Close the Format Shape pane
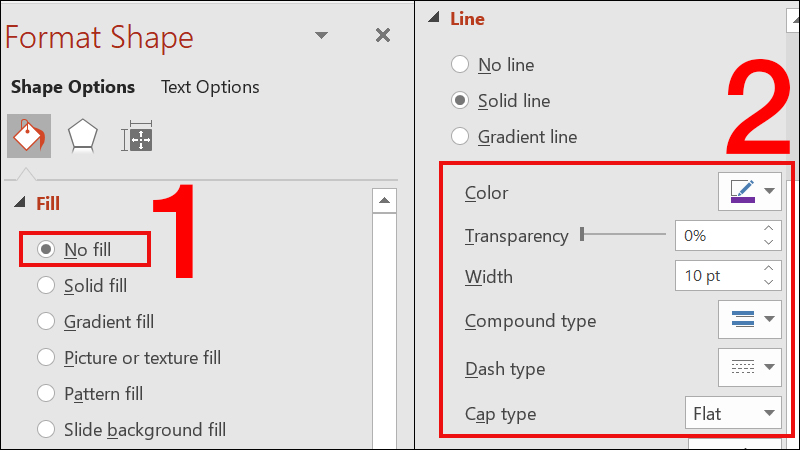This screenshot has height=450, width=800. [x=382, y=36]
